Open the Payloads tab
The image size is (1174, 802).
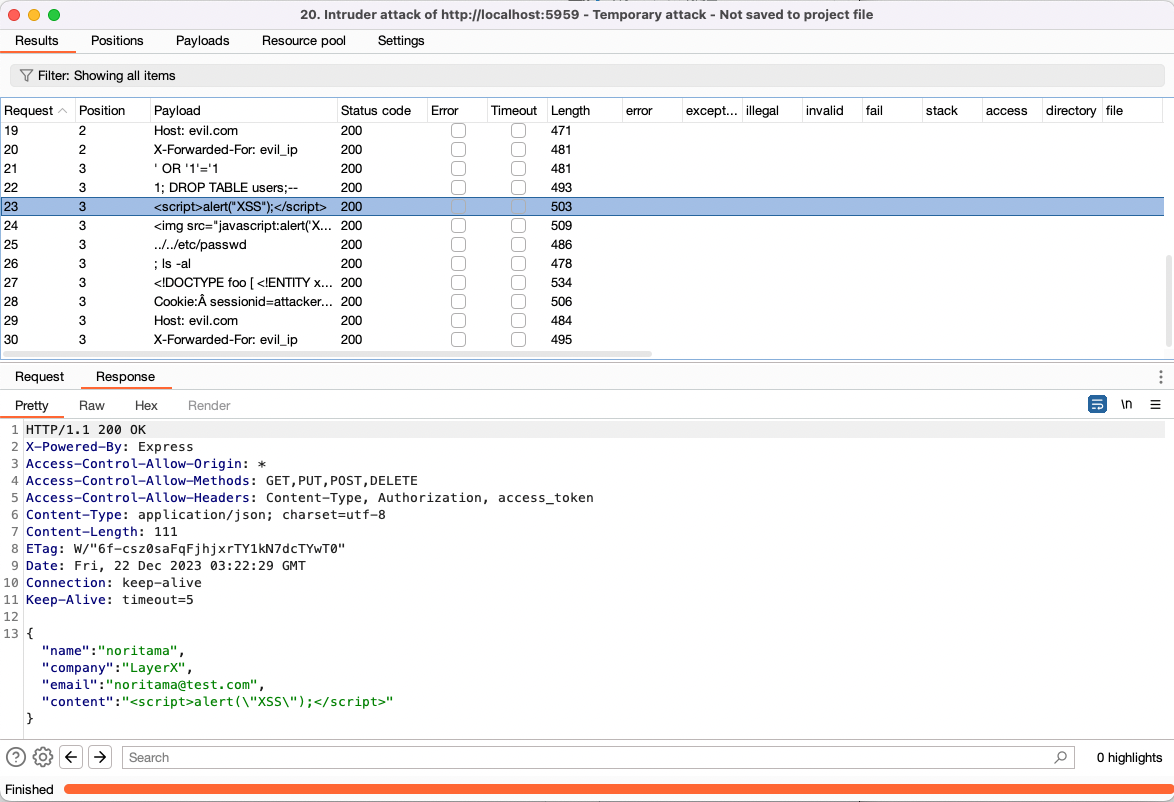pos(202,40)
